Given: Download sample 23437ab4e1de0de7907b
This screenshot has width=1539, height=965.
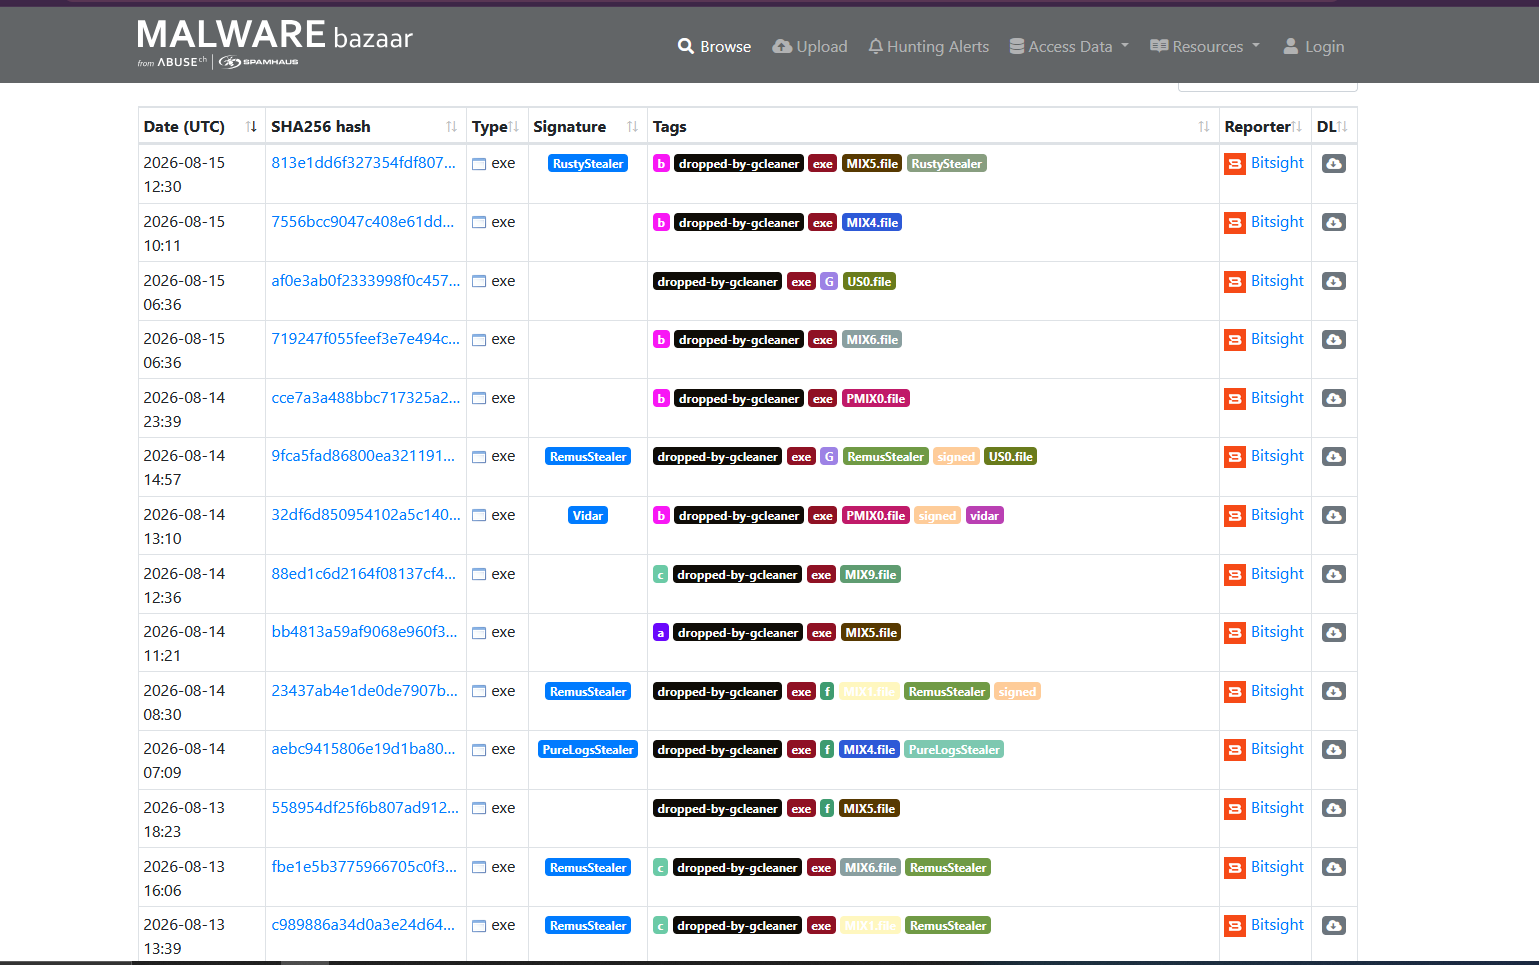Looking at the screenshot, I should coord(1333,691).
